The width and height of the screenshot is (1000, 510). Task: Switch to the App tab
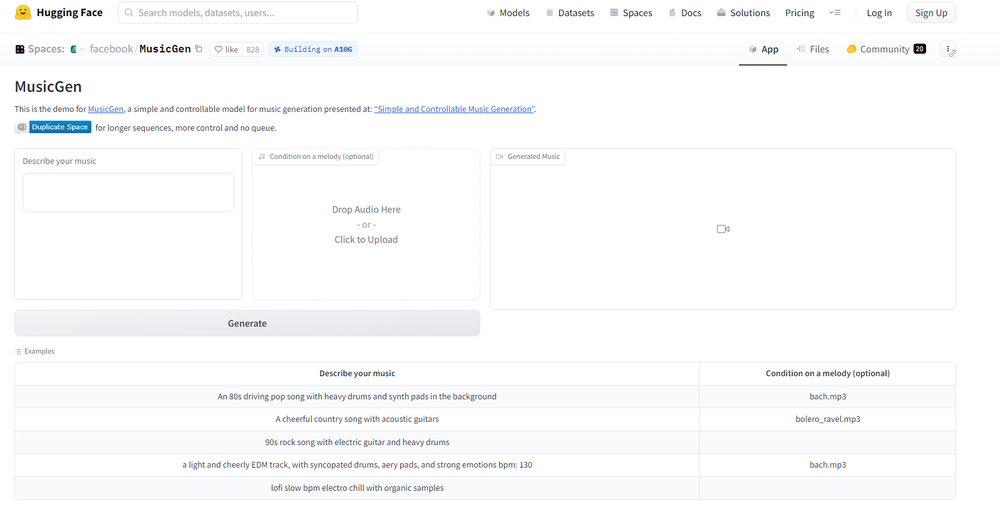763,49
